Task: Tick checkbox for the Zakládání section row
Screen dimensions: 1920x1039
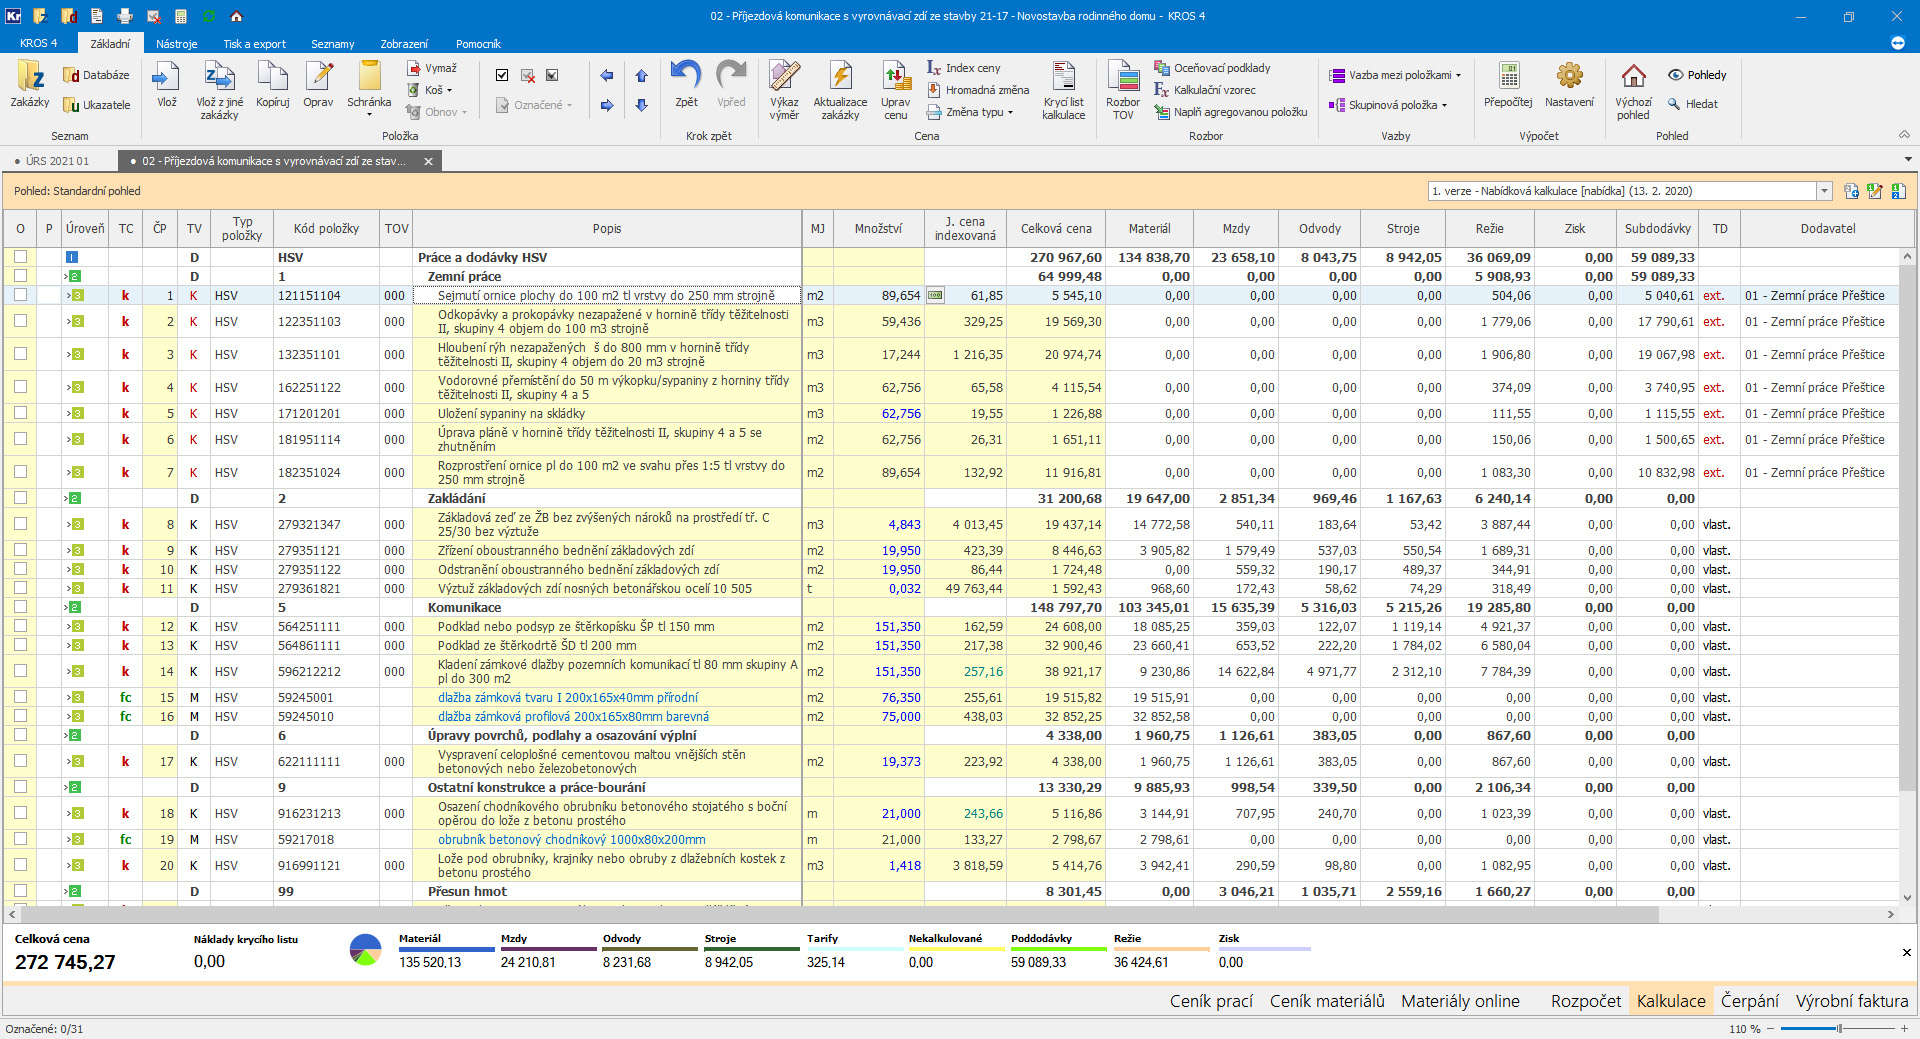Action: (x=20, y=498)
